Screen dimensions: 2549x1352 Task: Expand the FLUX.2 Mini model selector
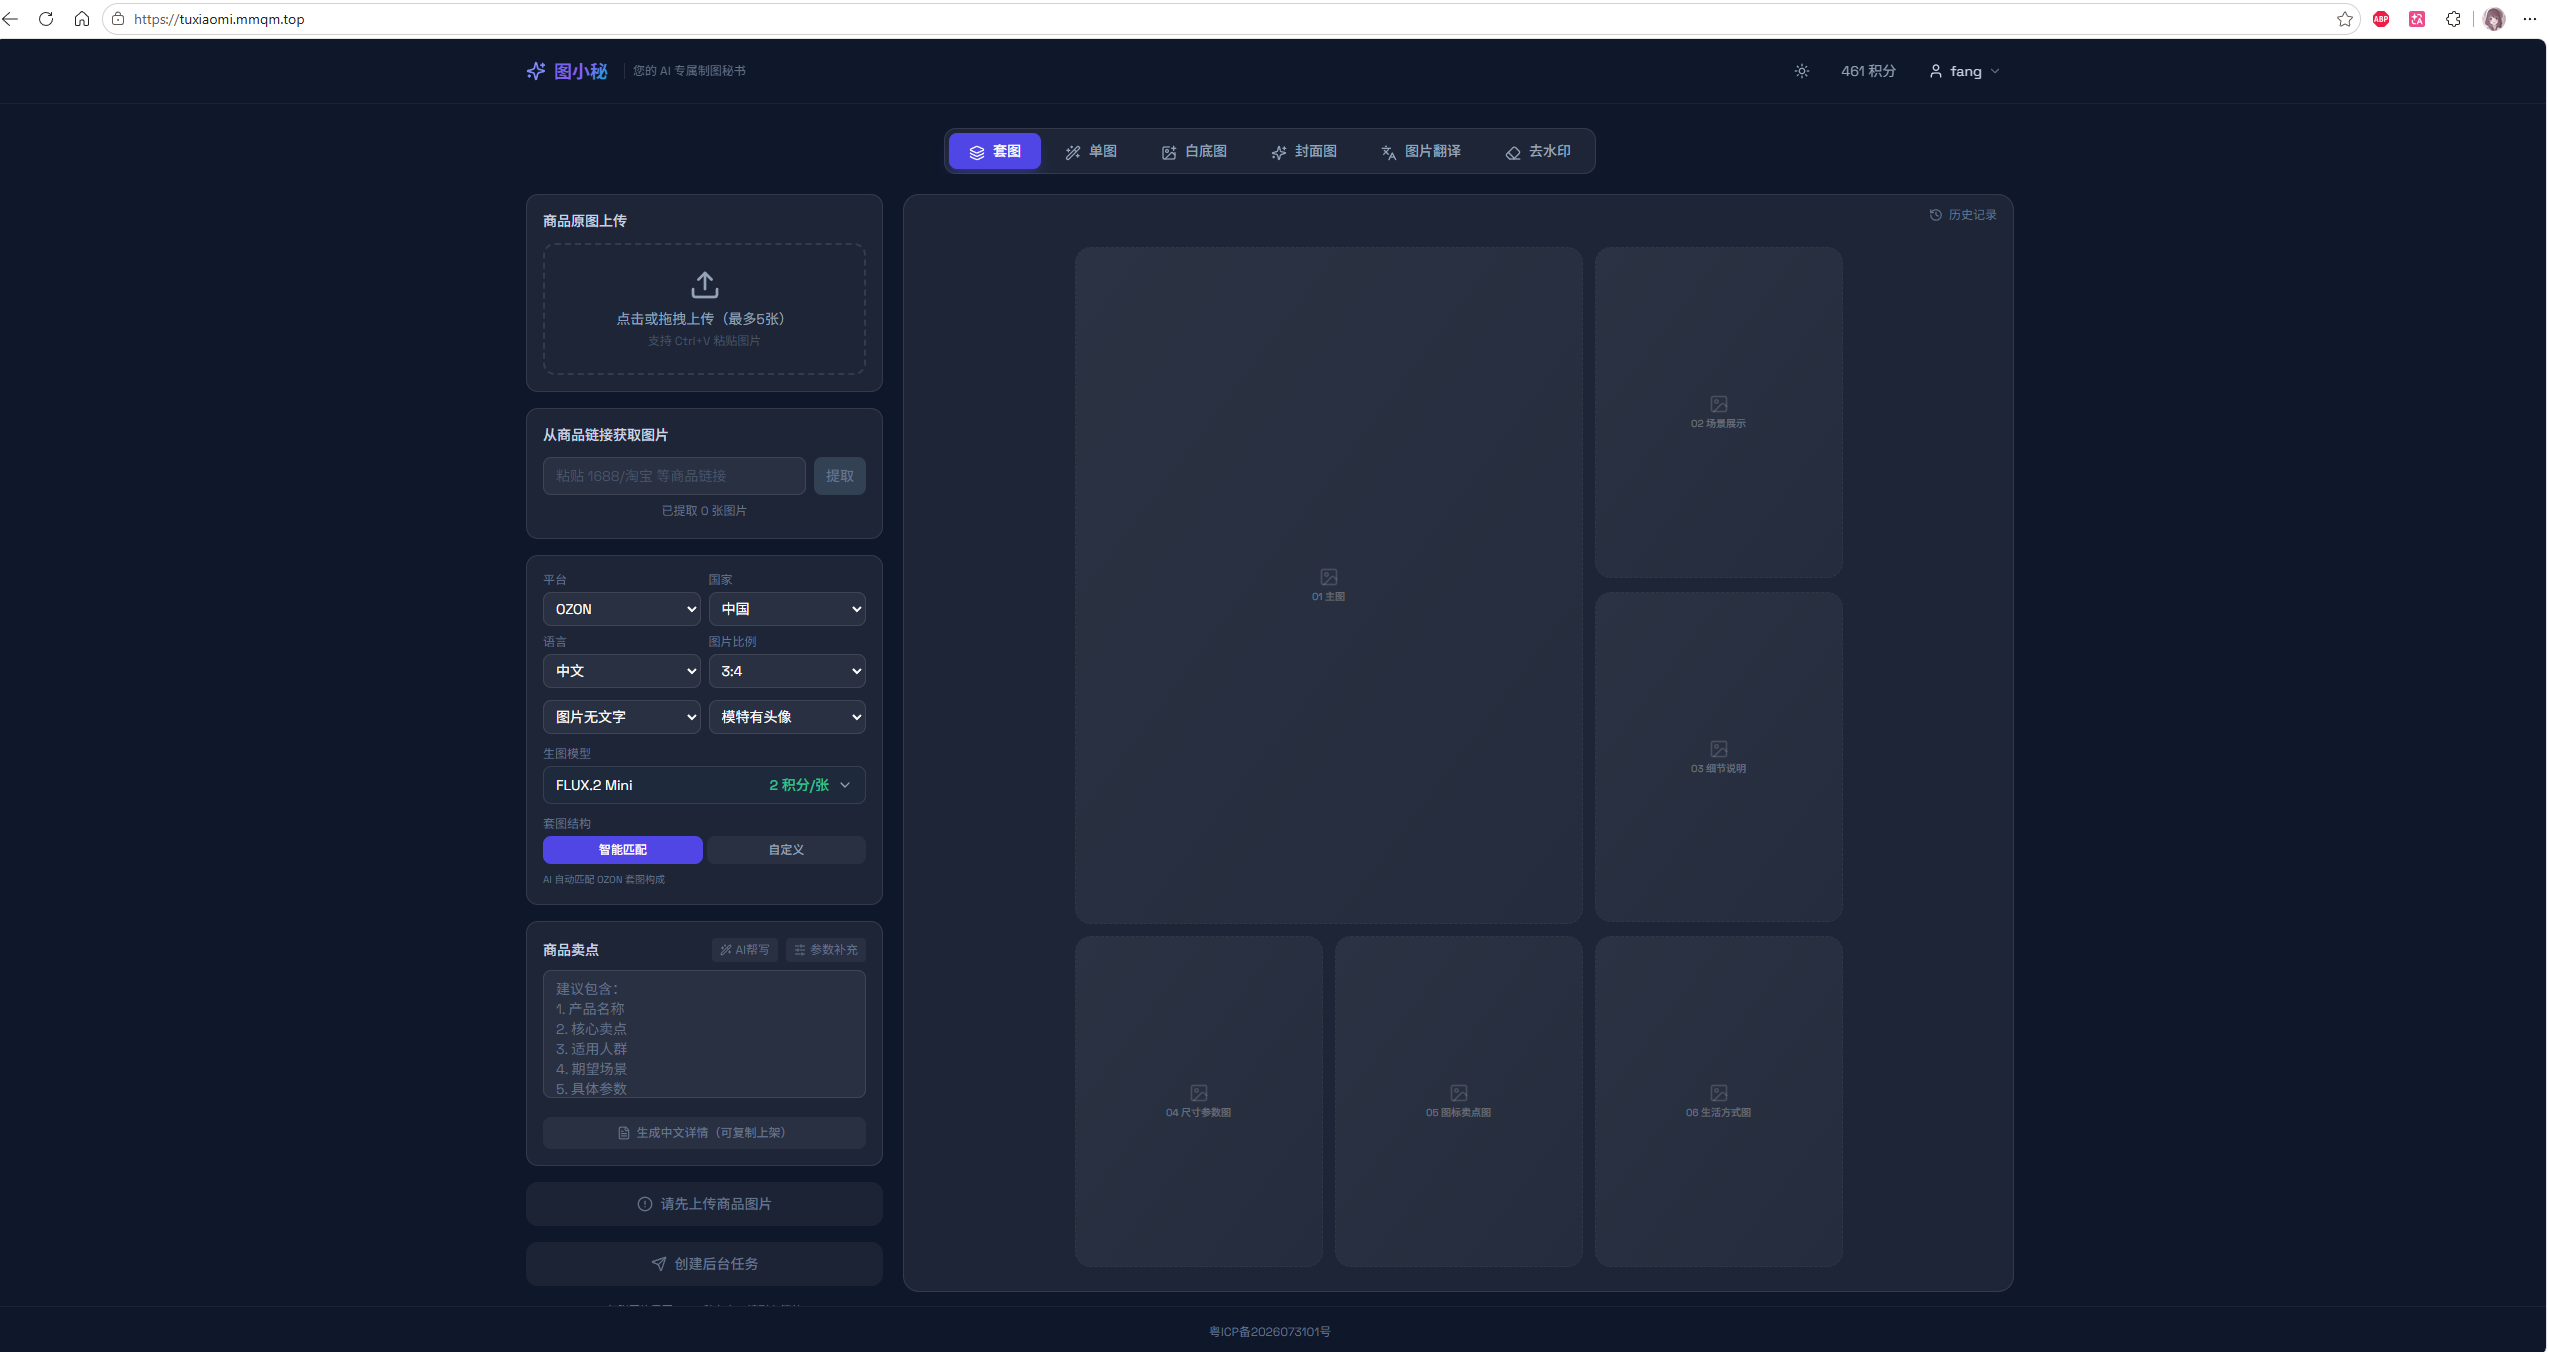click(704, 785)
